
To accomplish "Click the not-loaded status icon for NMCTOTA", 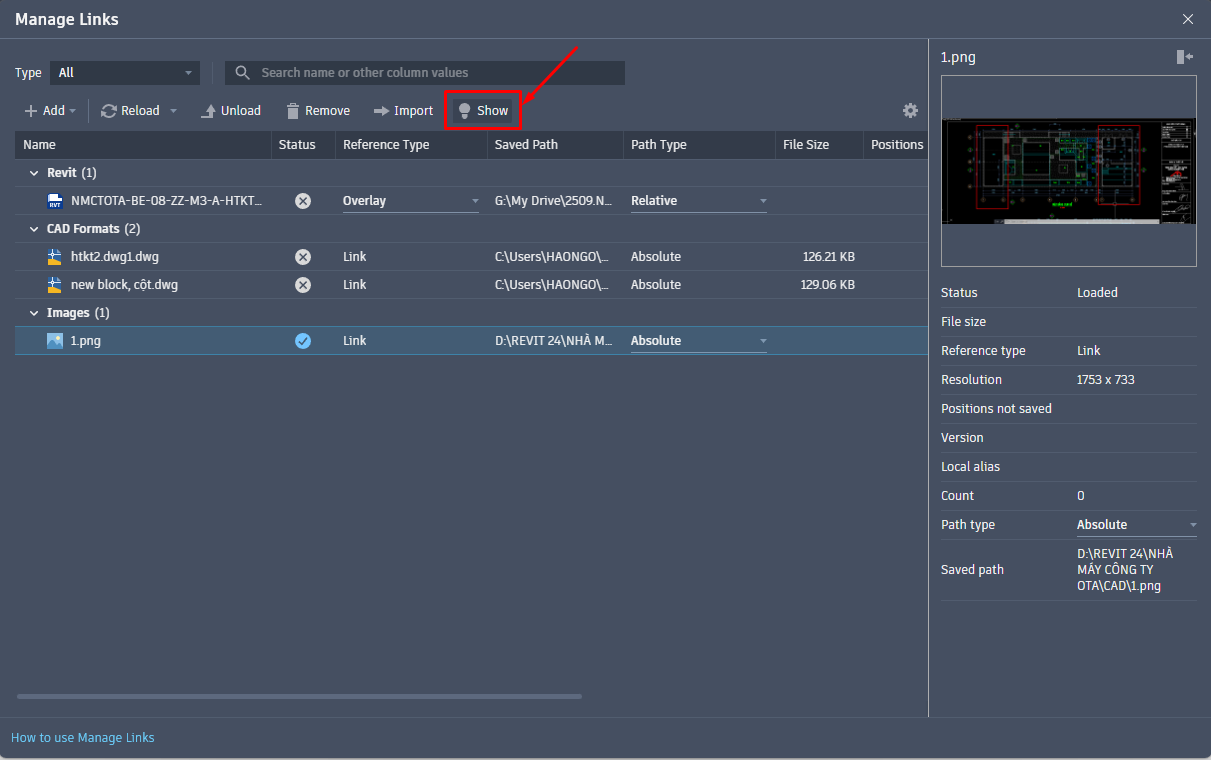I will 303,201.
